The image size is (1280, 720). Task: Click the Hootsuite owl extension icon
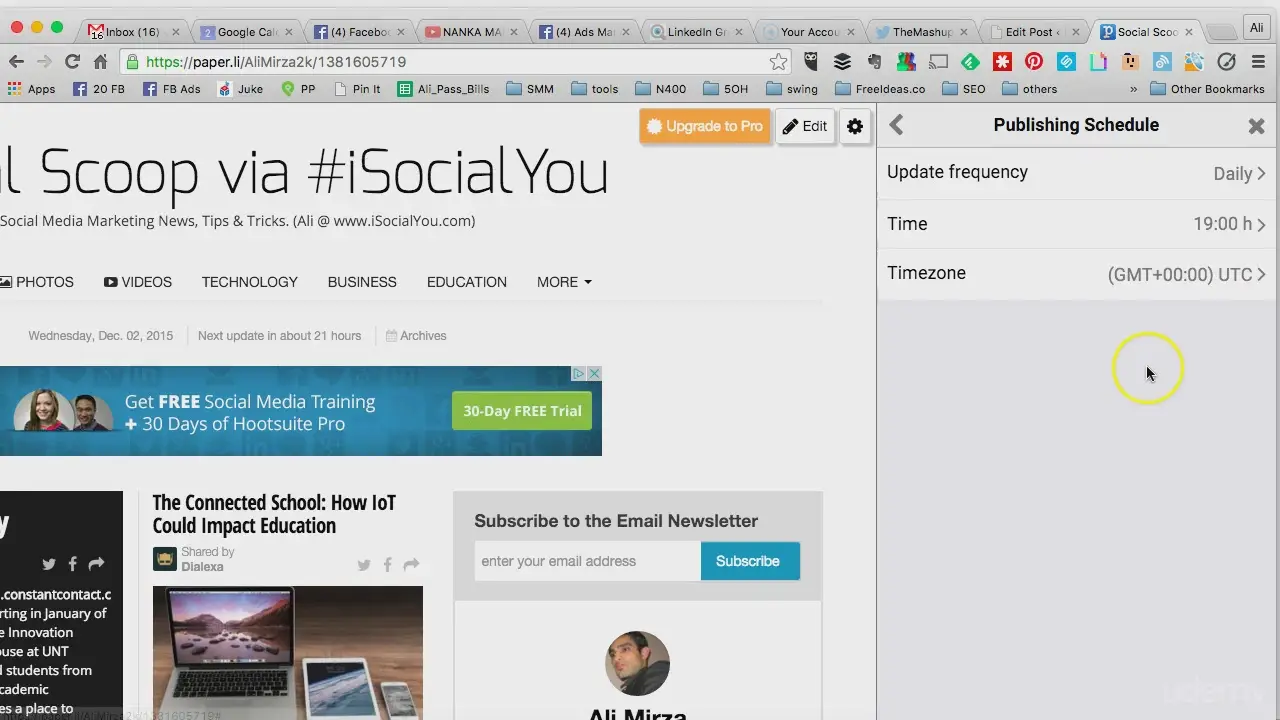coord(811,62)
